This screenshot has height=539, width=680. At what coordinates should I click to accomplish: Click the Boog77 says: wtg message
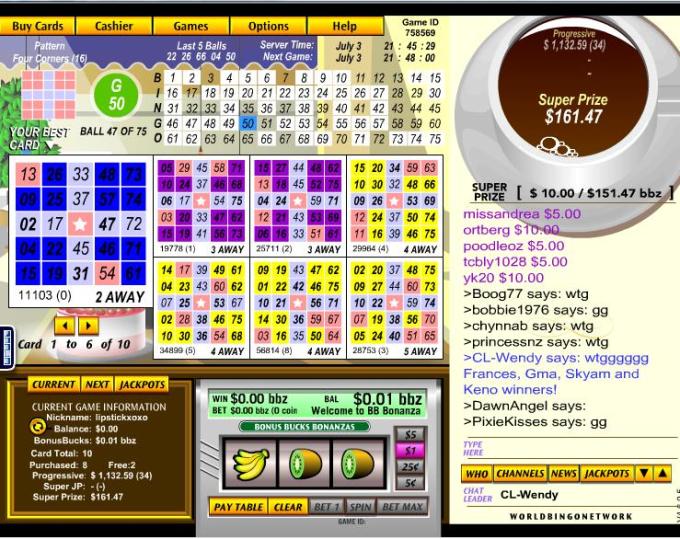coord(526,294)
